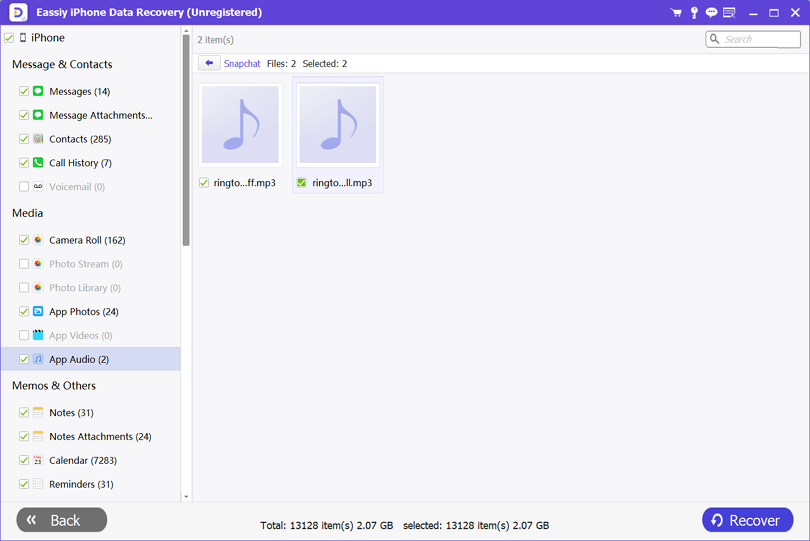Click the Voicemail tape icon
This screenshot has height=541, width=810.
coord(38,186)
